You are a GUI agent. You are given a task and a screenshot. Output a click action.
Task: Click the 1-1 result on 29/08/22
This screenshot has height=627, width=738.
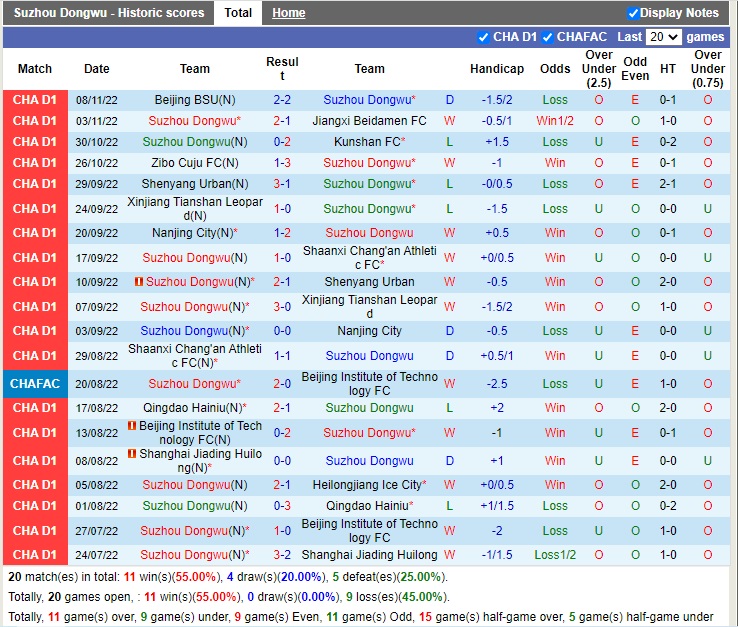click(282, 355)
